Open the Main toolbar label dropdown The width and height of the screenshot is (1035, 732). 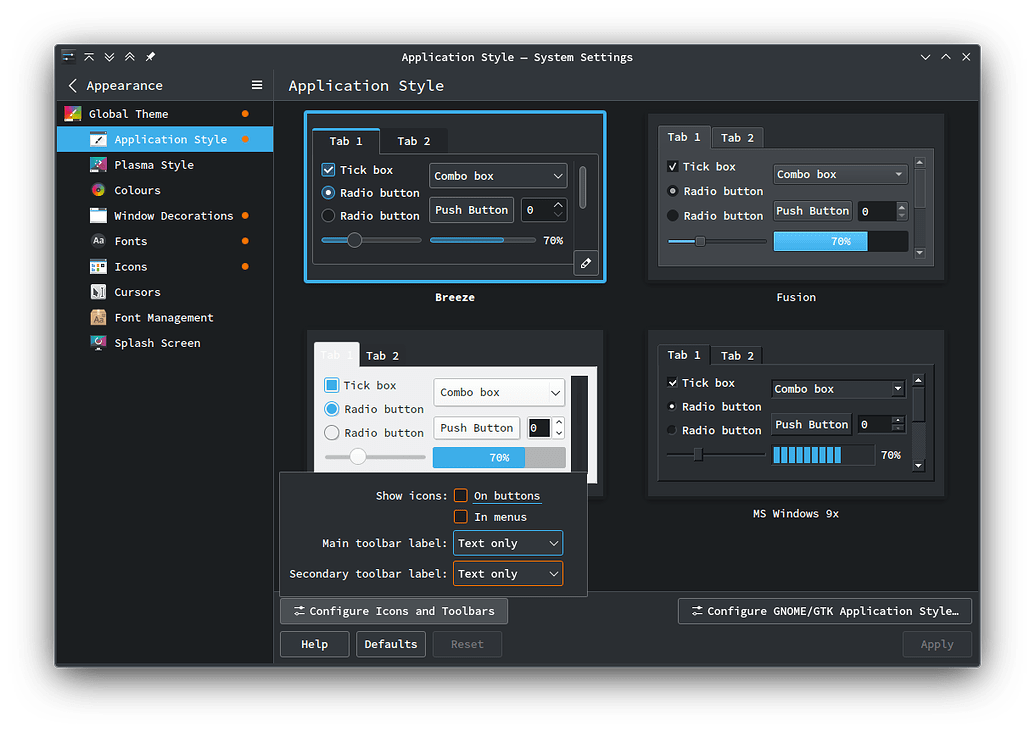point(507,543)
